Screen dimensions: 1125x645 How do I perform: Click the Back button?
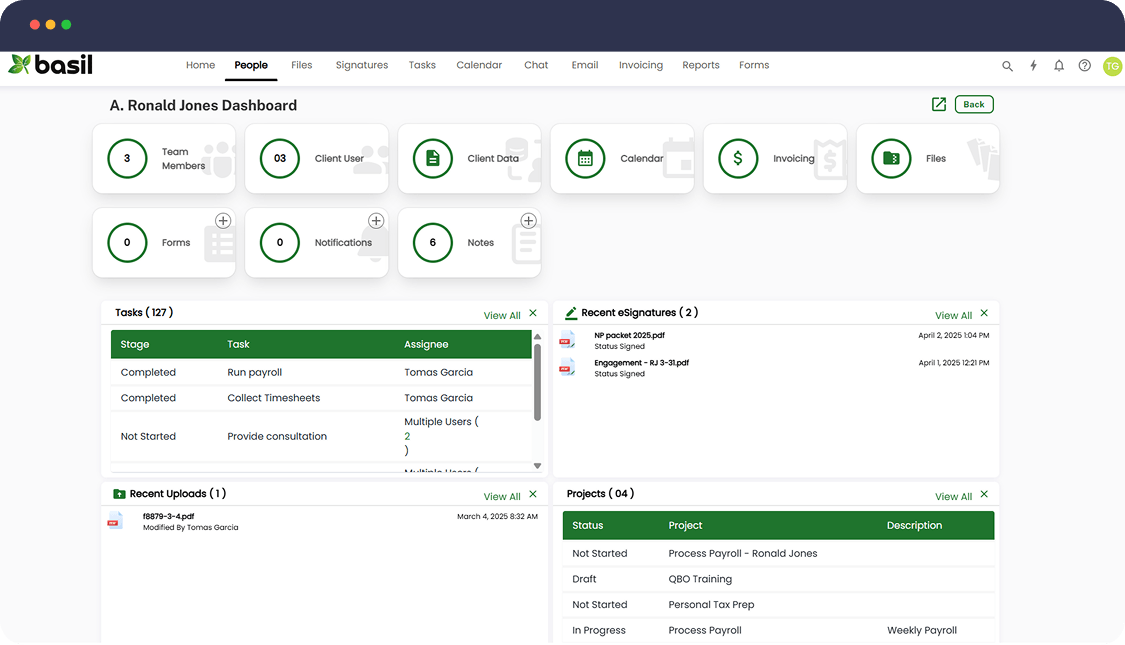point(974,105)
